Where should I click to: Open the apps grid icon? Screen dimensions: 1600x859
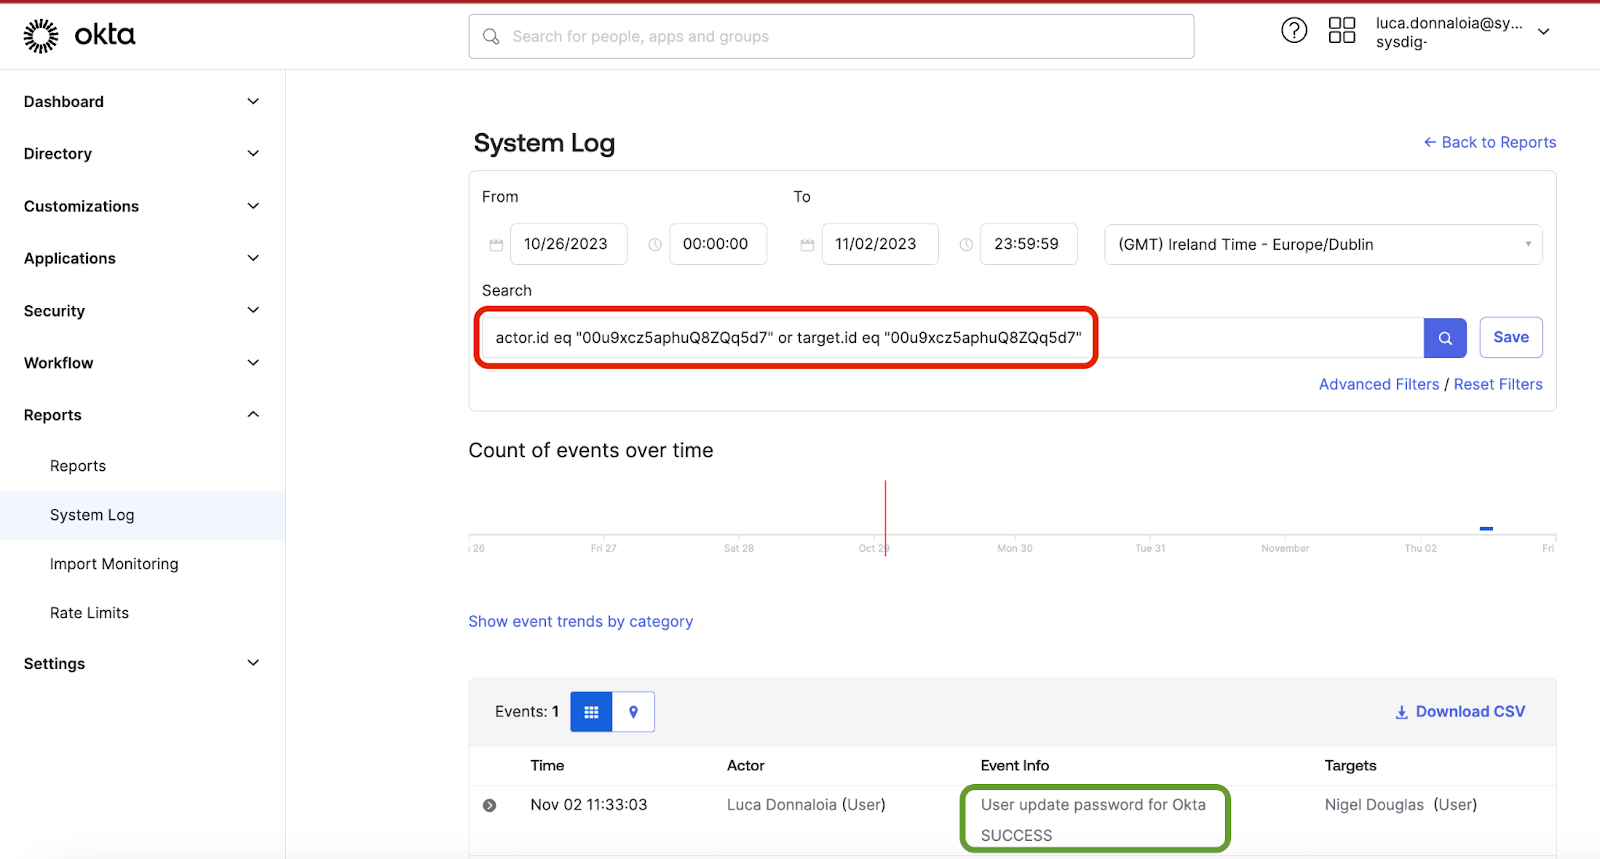pos(1341,31)
